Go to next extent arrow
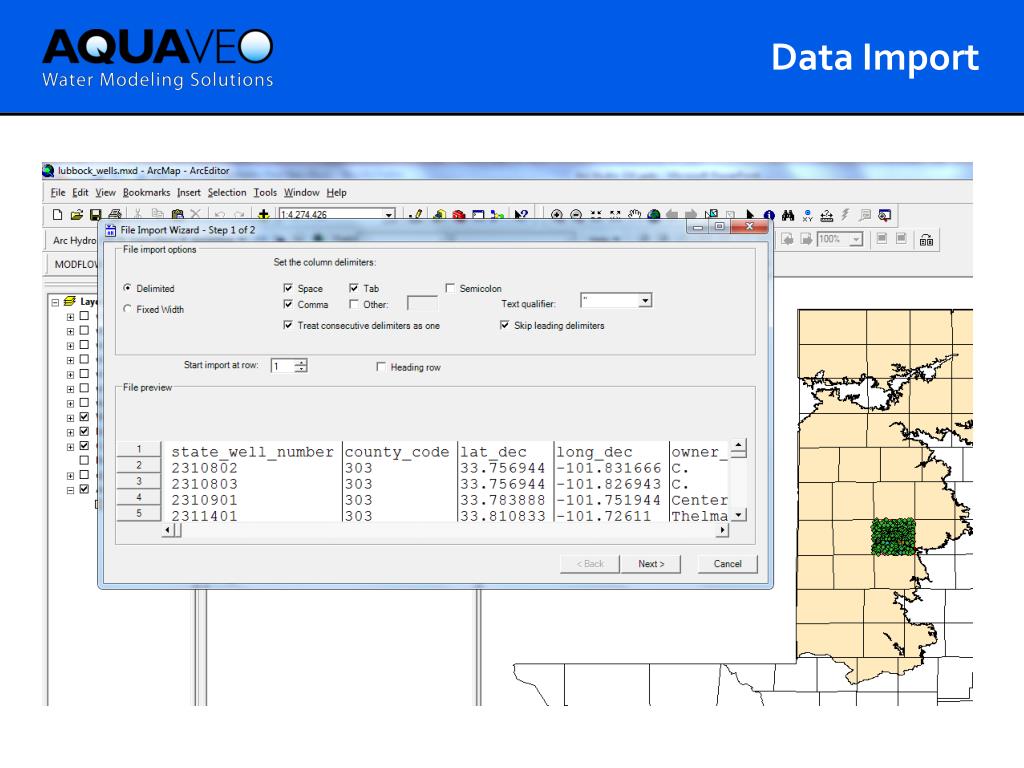The image size is (1024, 768). pyautogui.click(x=692, y=214)
